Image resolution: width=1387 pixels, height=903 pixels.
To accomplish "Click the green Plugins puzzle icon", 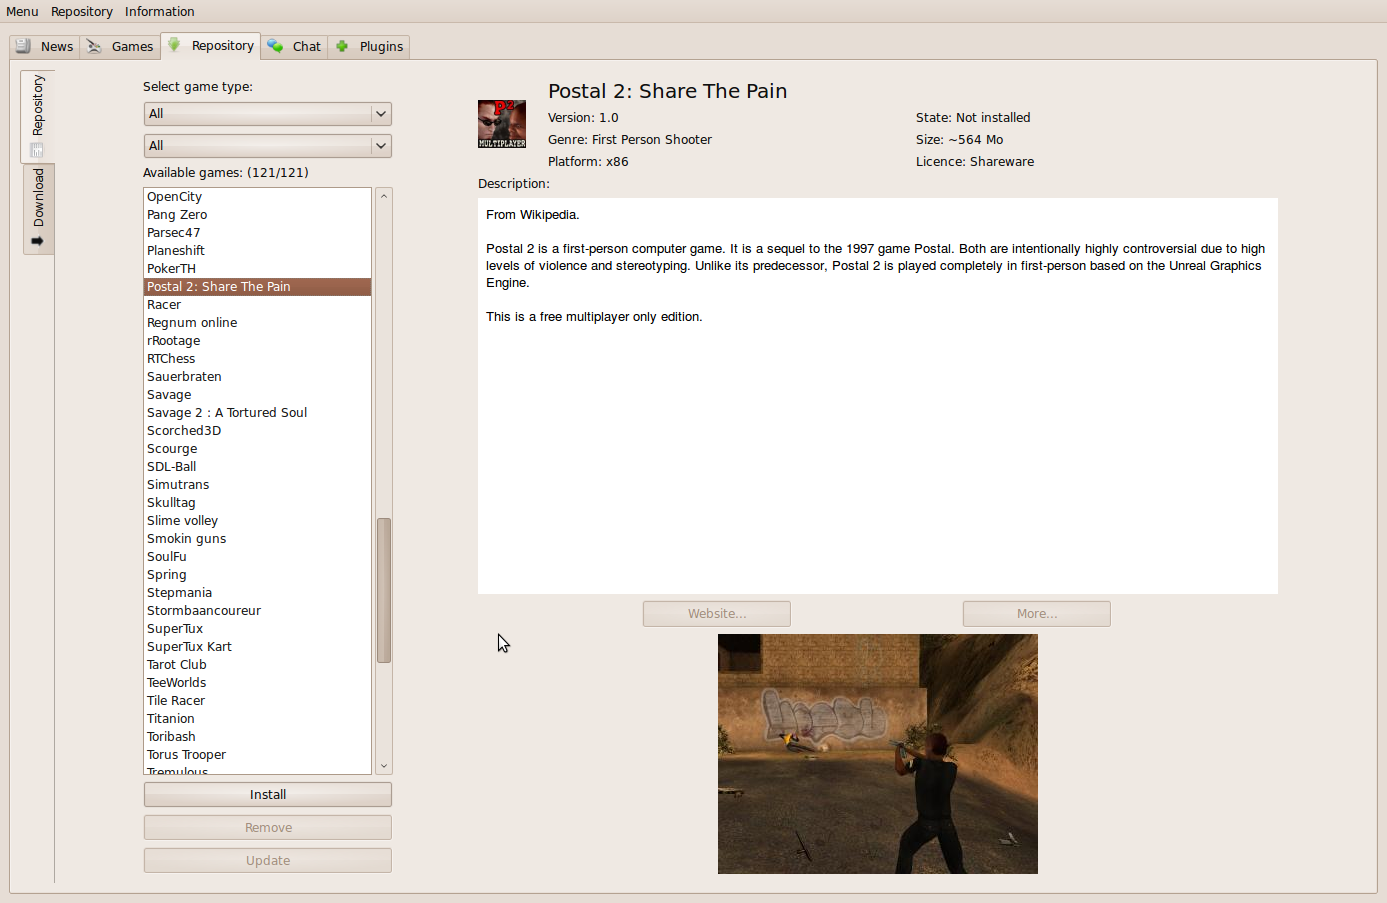I will (x=342, y=46).
